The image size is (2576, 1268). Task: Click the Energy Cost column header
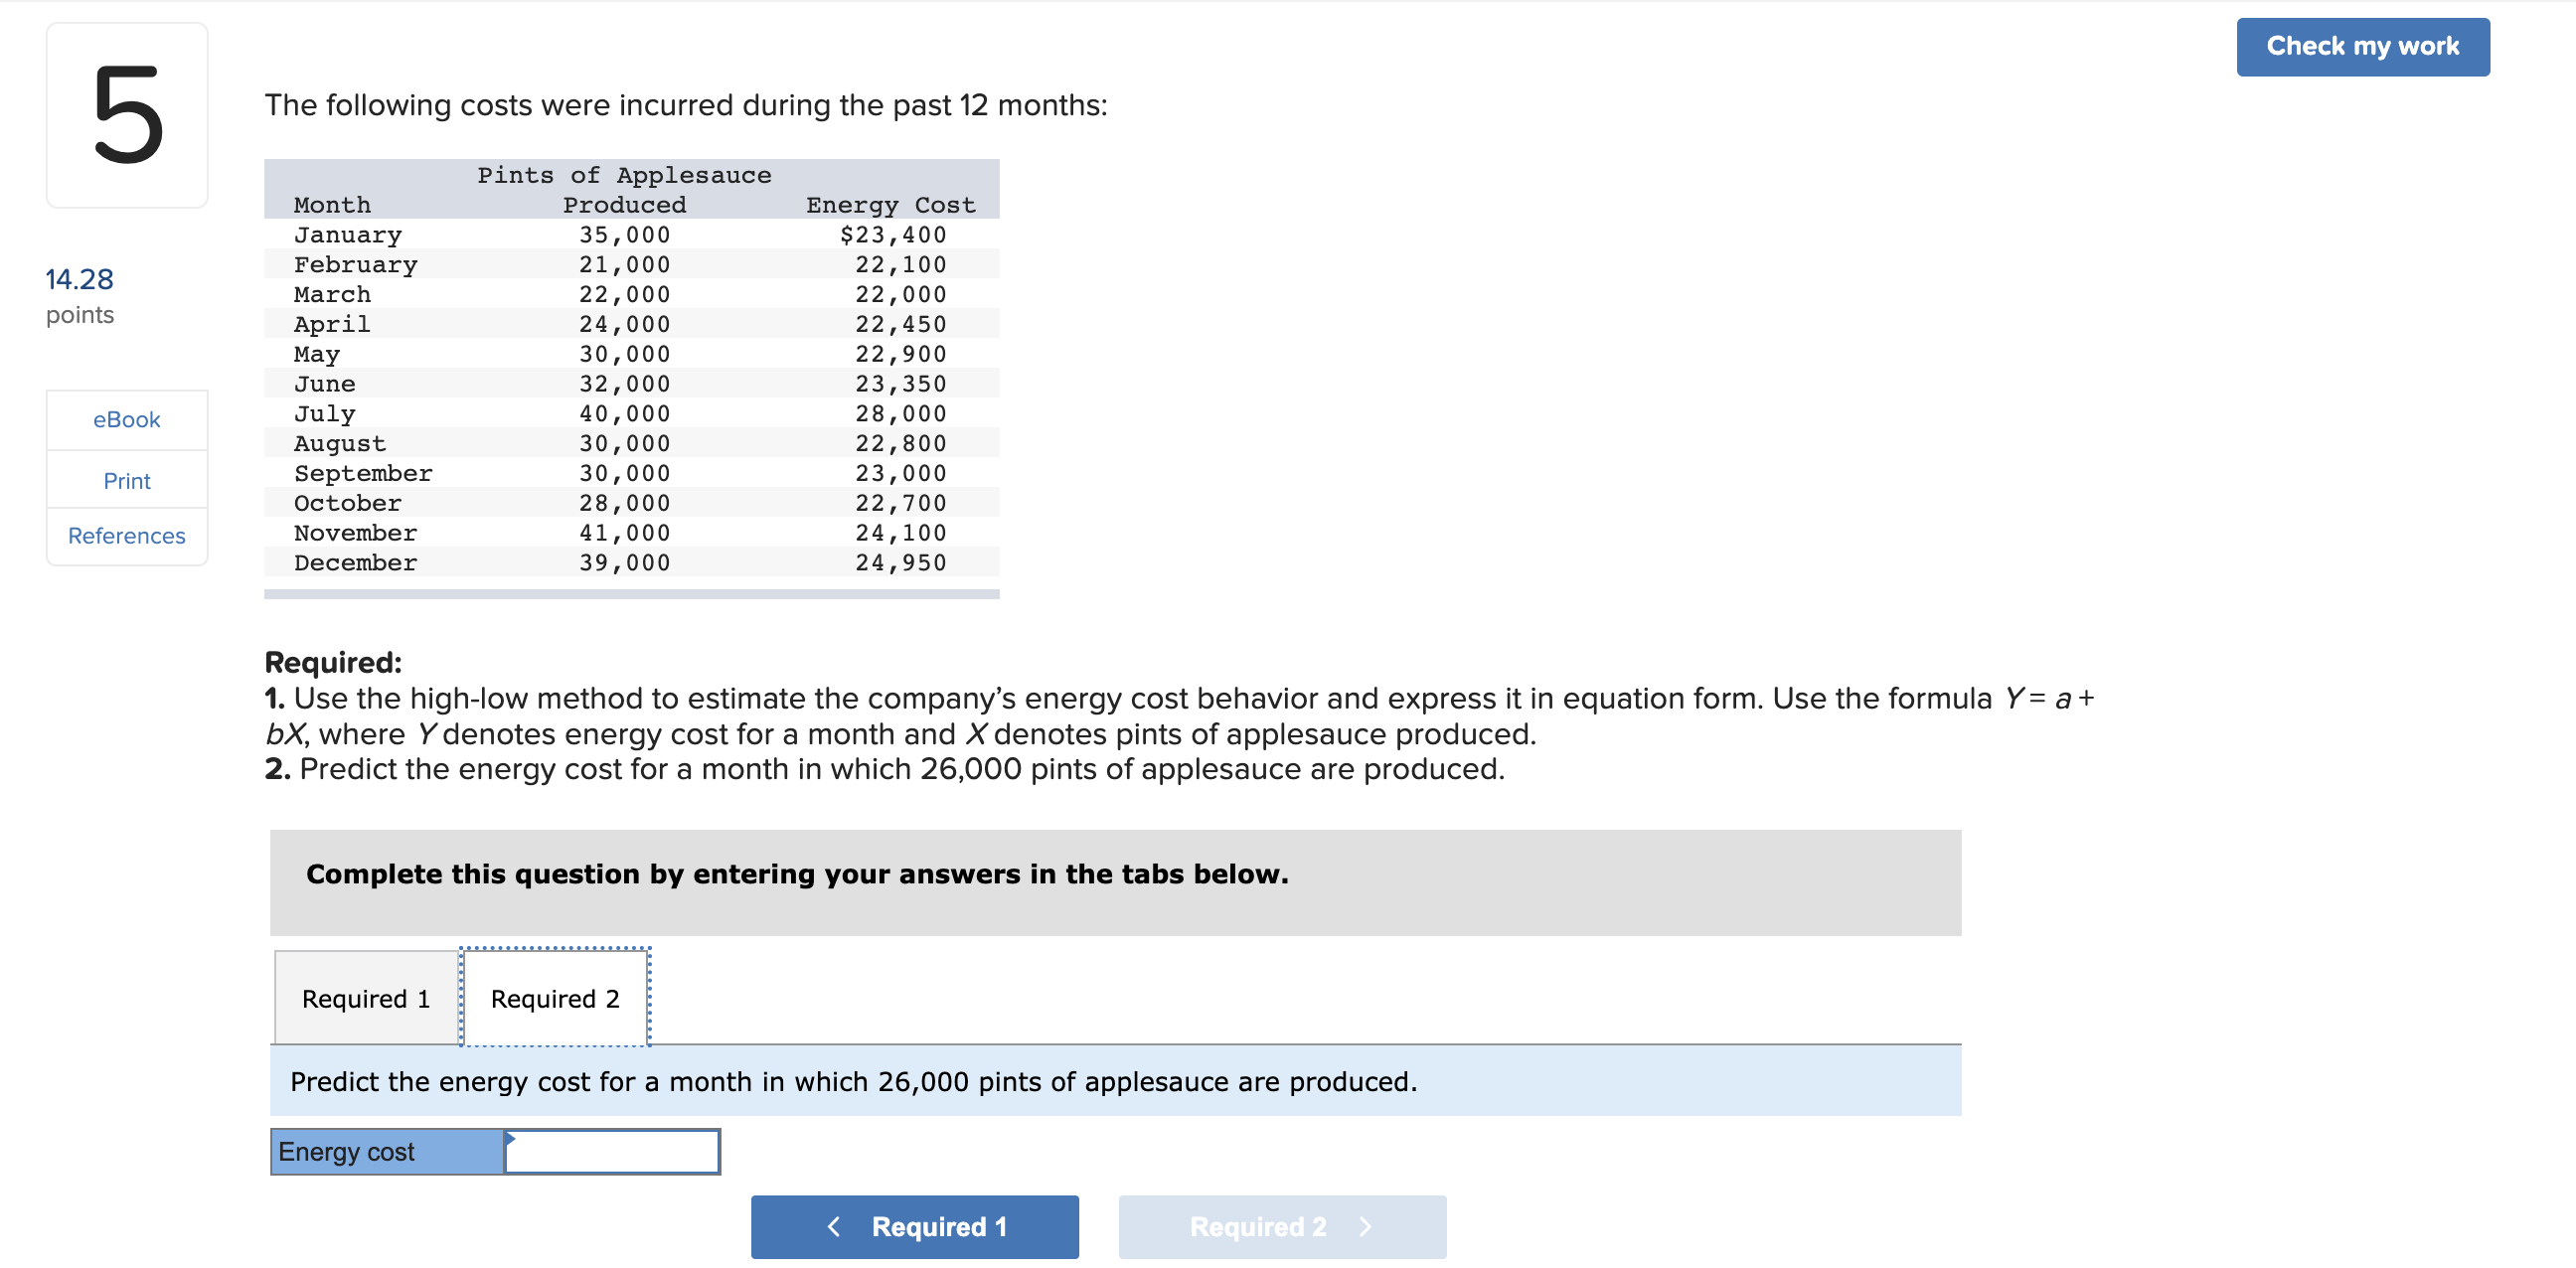tap(890, 205)
